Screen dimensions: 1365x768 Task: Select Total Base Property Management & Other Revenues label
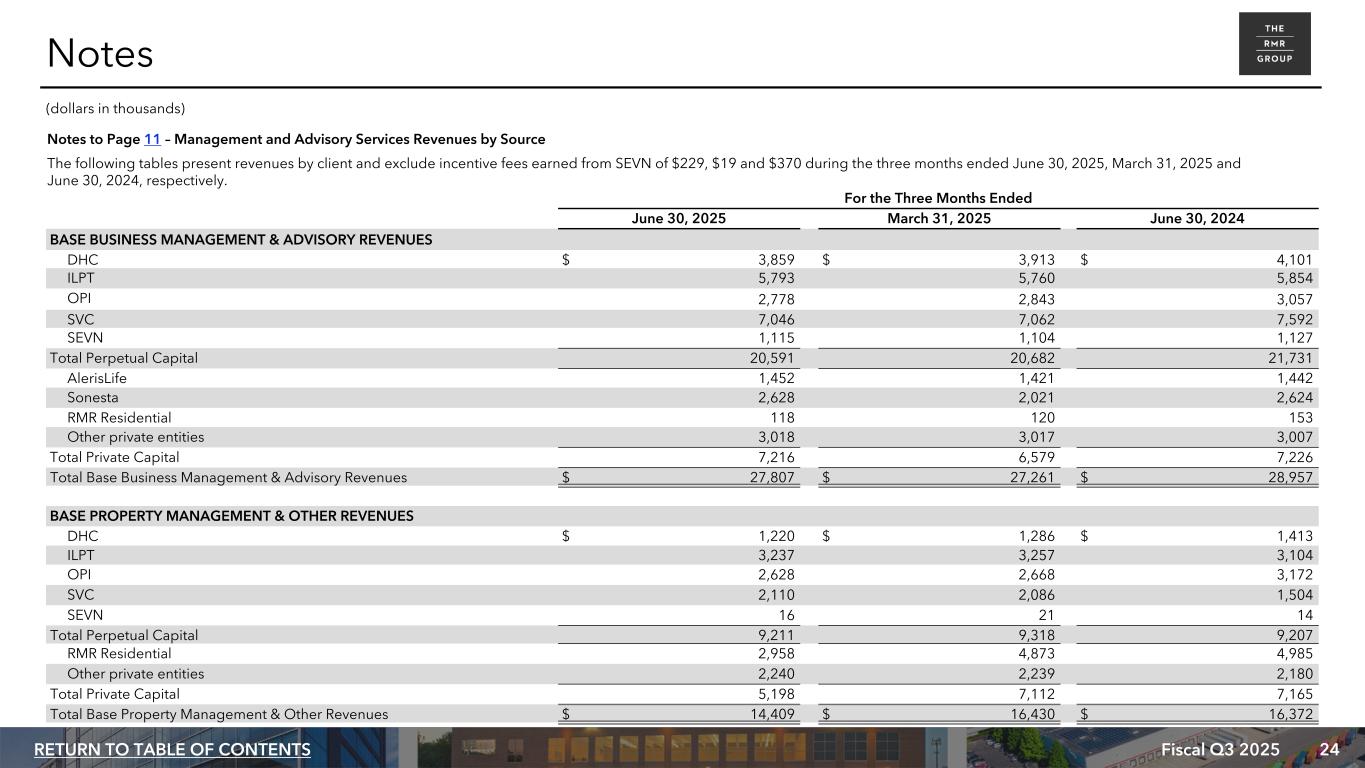[x=218, y=714]
